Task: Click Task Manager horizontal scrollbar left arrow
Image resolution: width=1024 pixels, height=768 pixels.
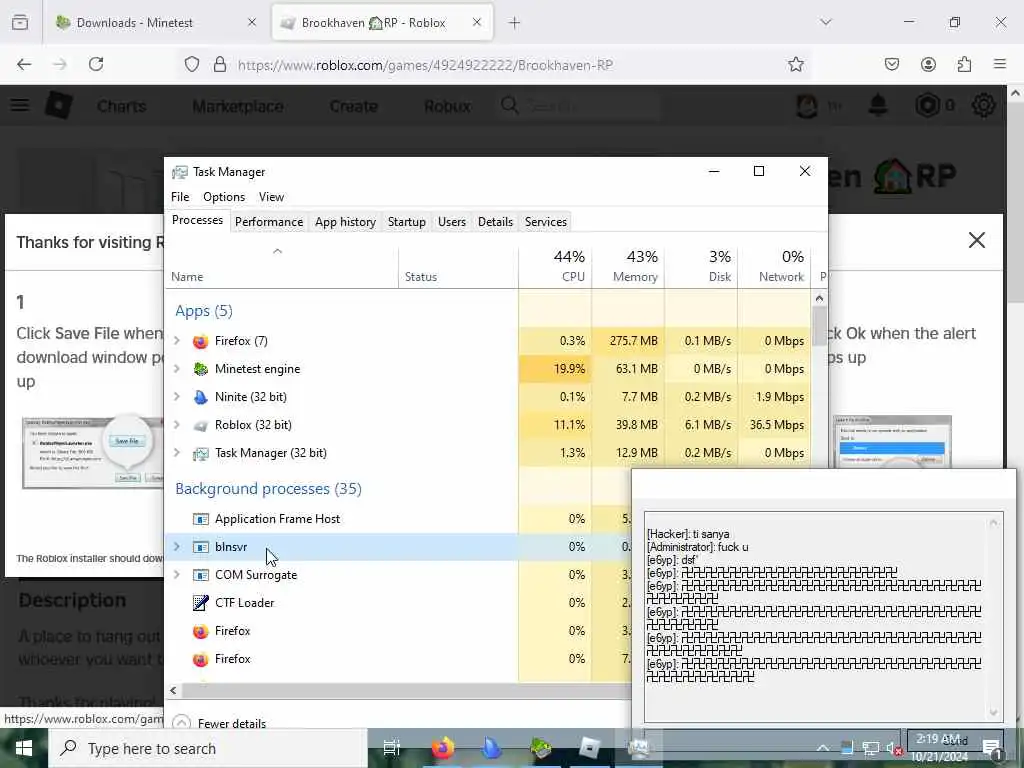Action: point(173,690)
